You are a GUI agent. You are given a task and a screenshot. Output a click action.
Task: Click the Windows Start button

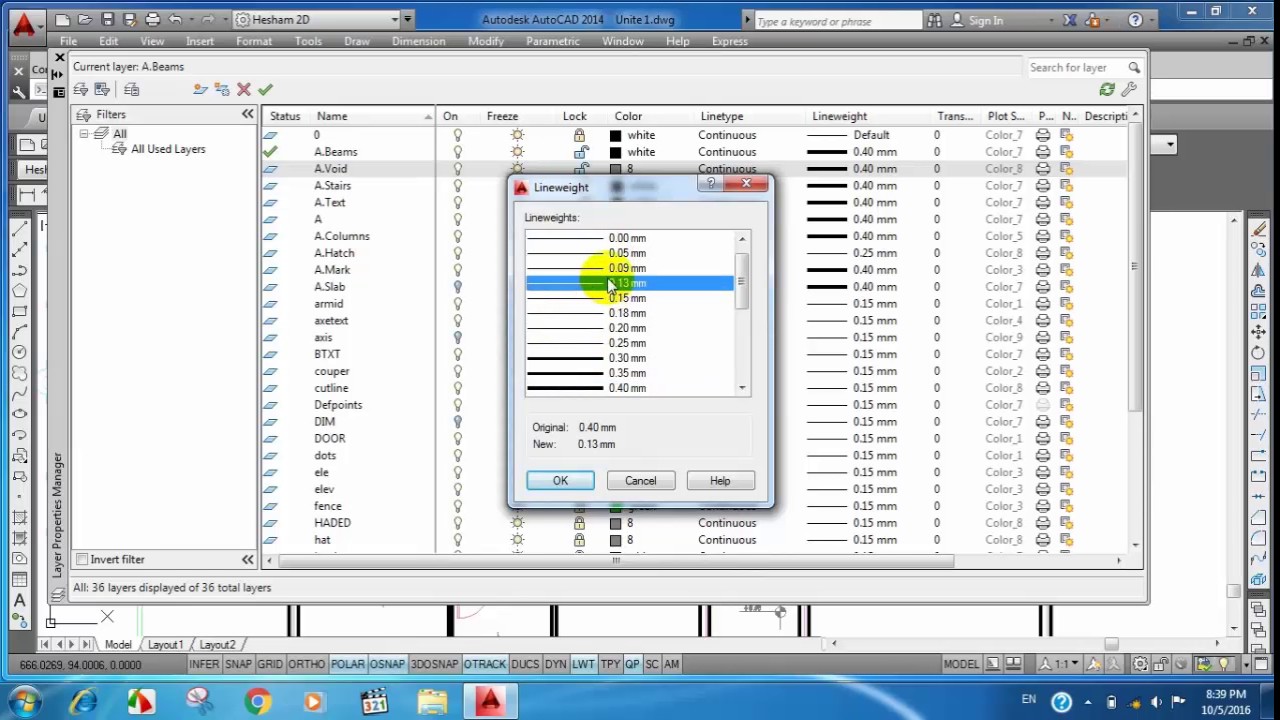23,701
